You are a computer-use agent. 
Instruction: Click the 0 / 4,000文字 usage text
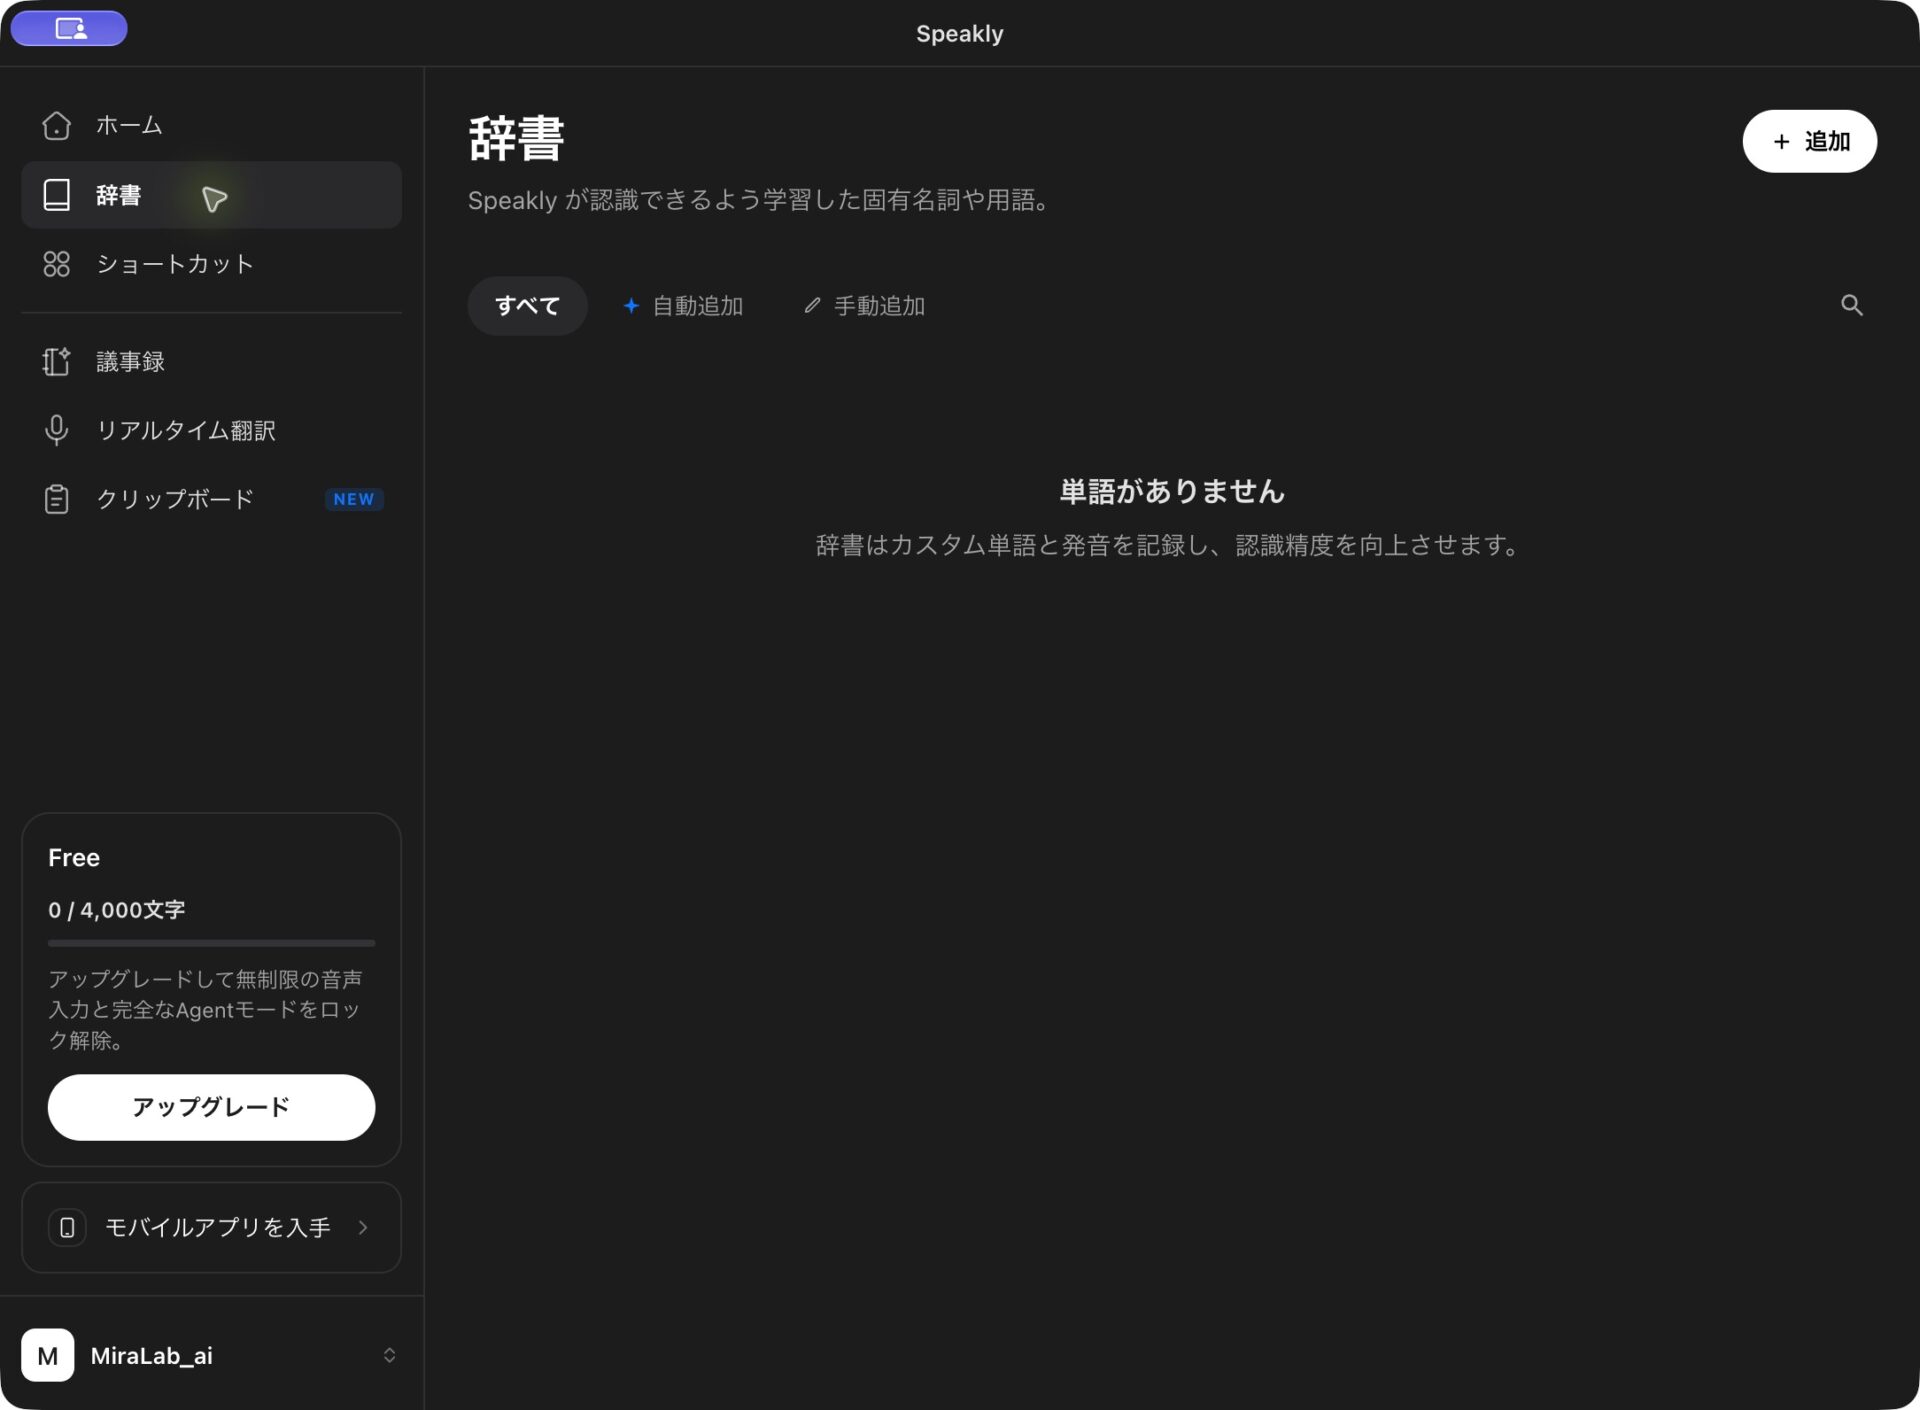coord(116,910)
